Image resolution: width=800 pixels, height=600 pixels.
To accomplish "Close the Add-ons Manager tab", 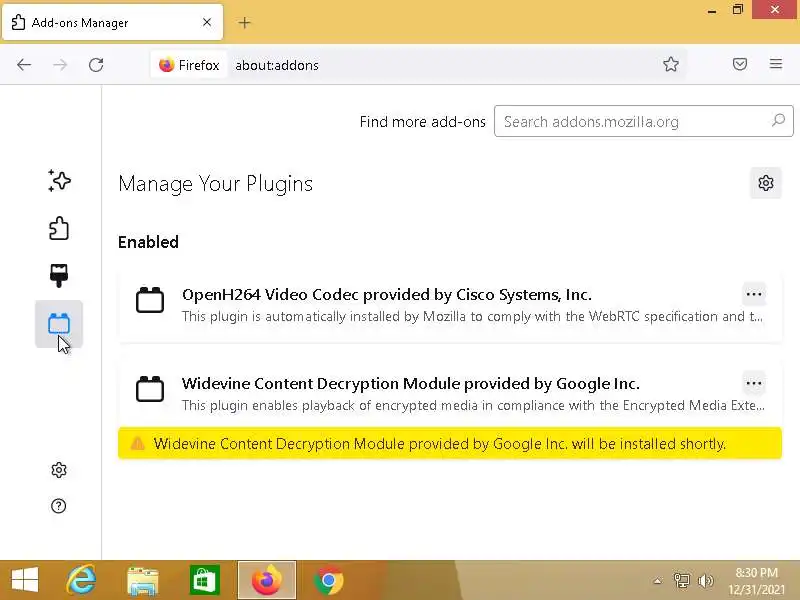I will click(x=207, y=22).
